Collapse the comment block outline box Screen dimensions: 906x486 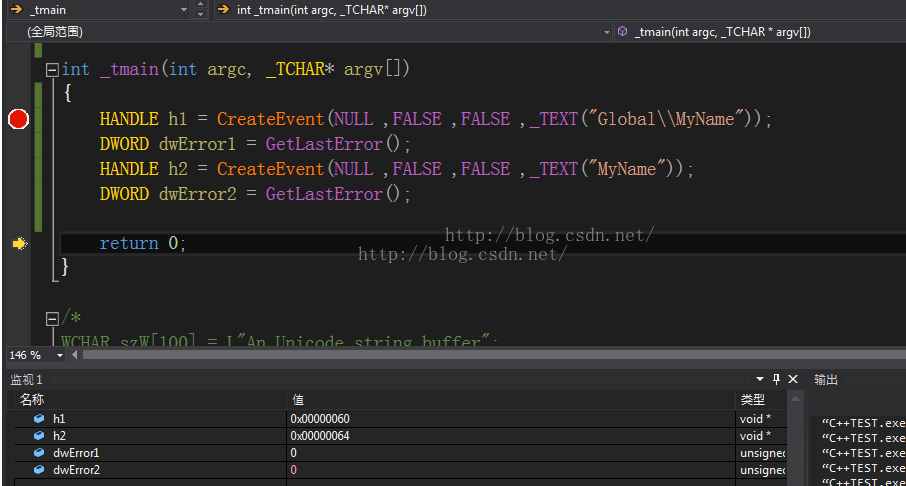coord(52,318)
